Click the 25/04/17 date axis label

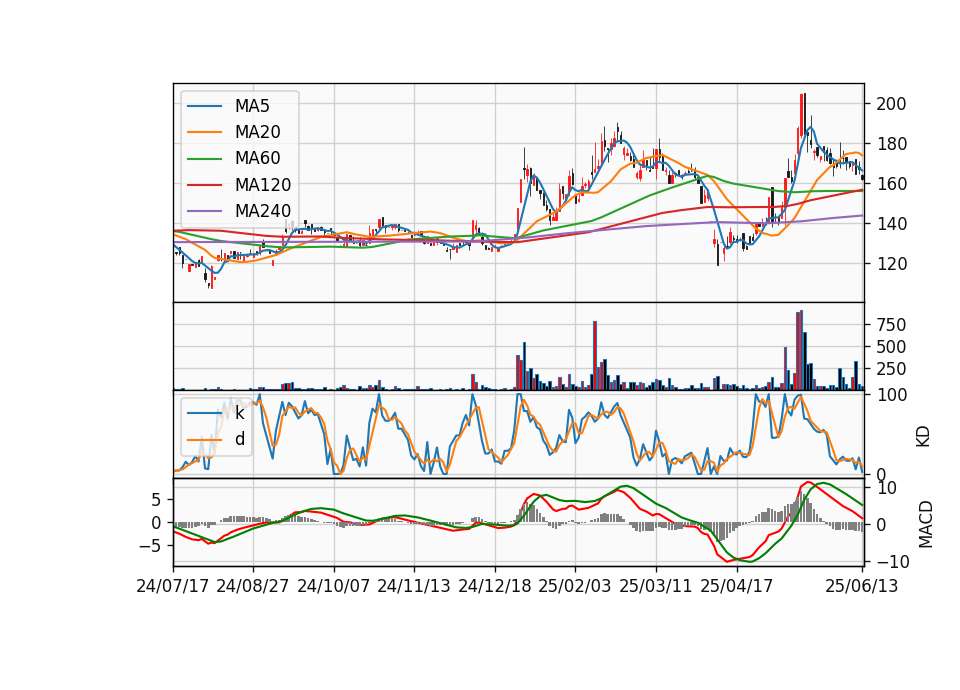pos(737,586)
